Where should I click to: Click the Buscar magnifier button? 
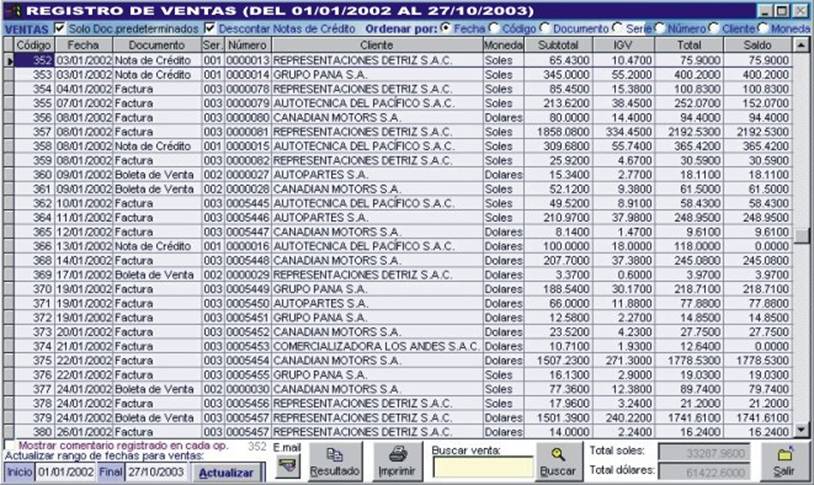(558, 462)
